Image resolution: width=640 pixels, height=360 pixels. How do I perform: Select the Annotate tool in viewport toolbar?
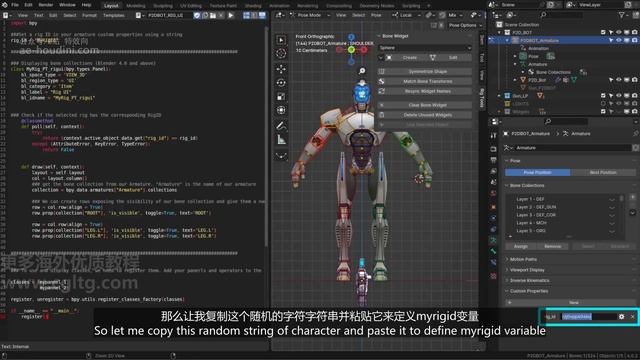[x=281, y=126]
